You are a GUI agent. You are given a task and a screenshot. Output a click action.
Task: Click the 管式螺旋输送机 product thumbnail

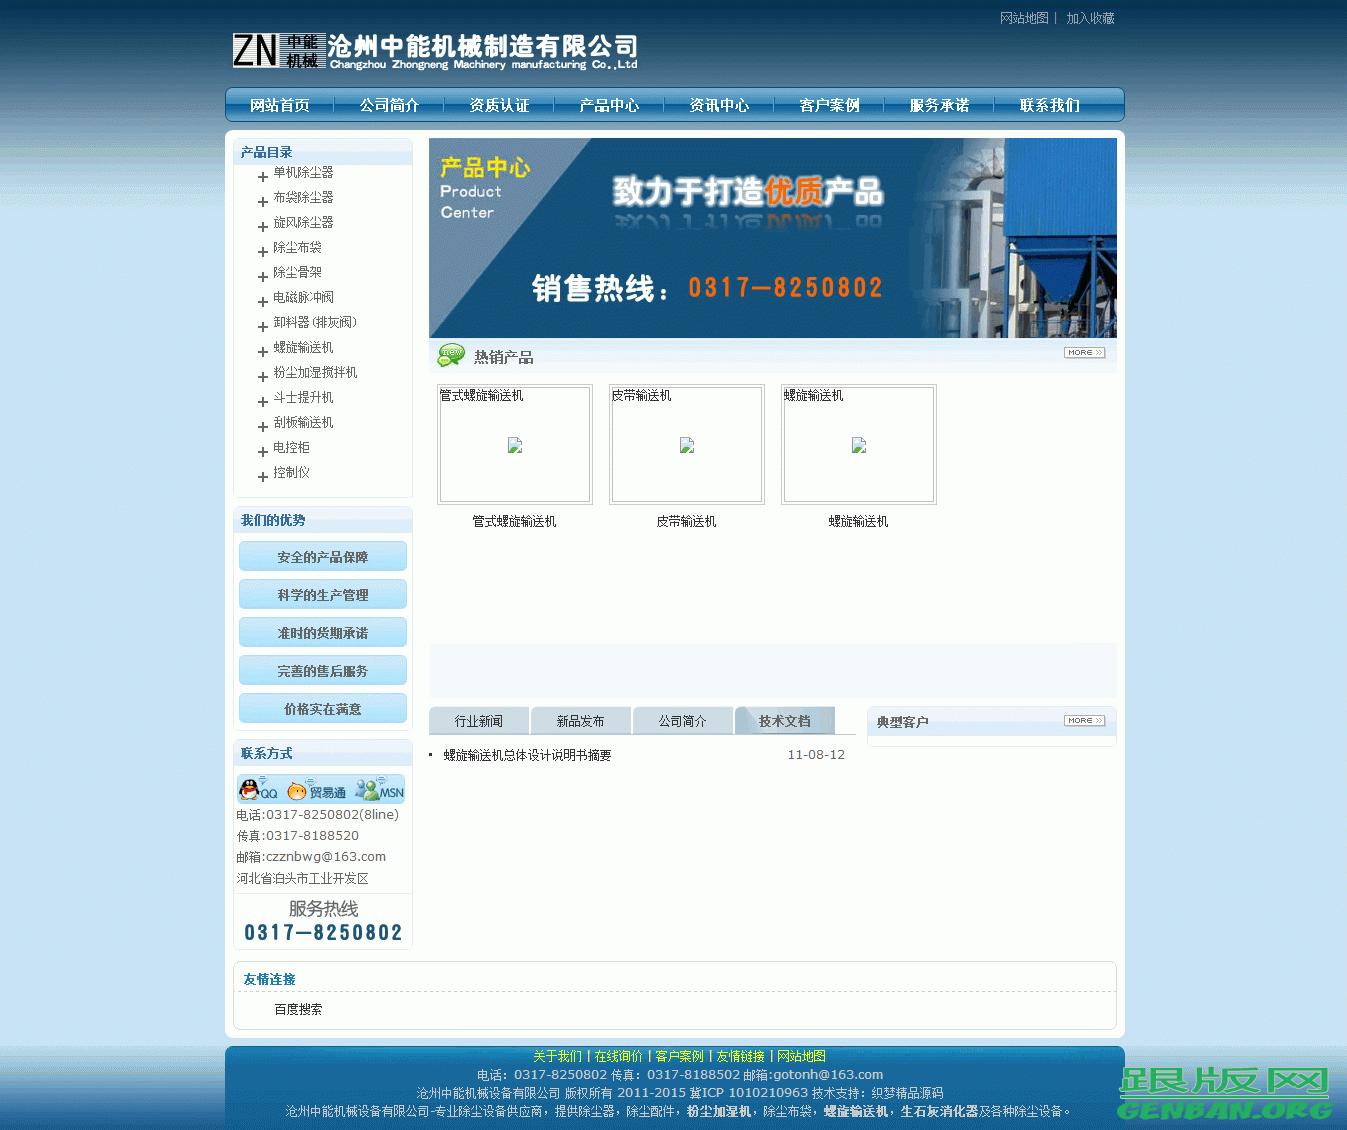click(x=514, y=444)
